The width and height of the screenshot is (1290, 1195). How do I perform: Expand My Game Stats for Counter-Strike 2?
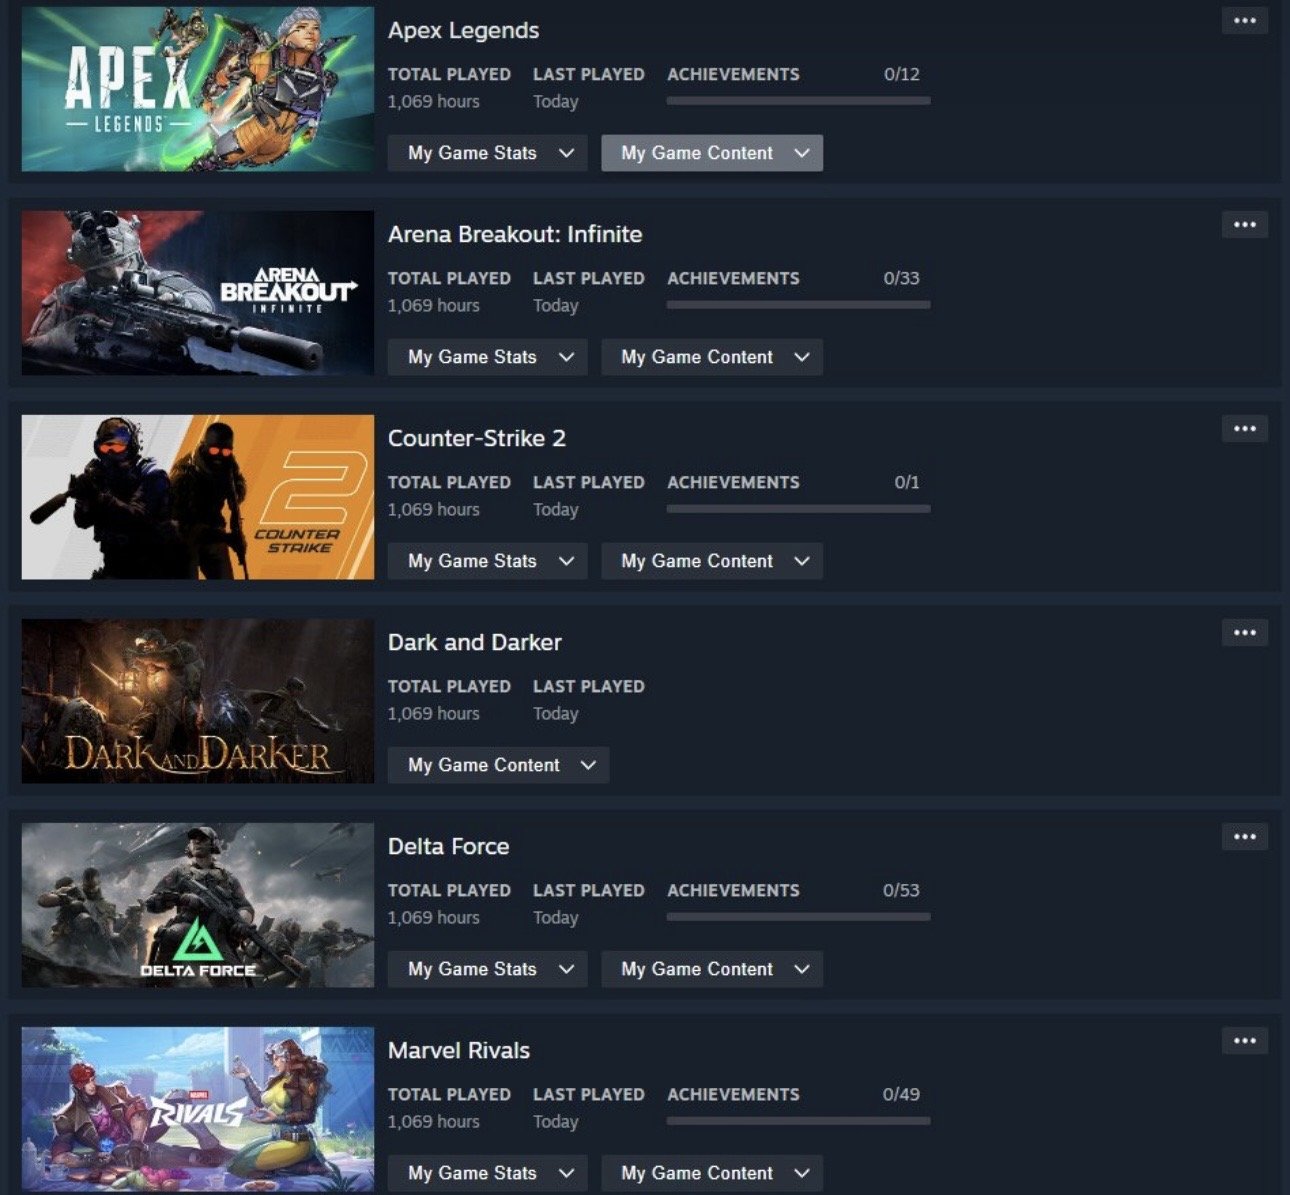coord(488,561)
